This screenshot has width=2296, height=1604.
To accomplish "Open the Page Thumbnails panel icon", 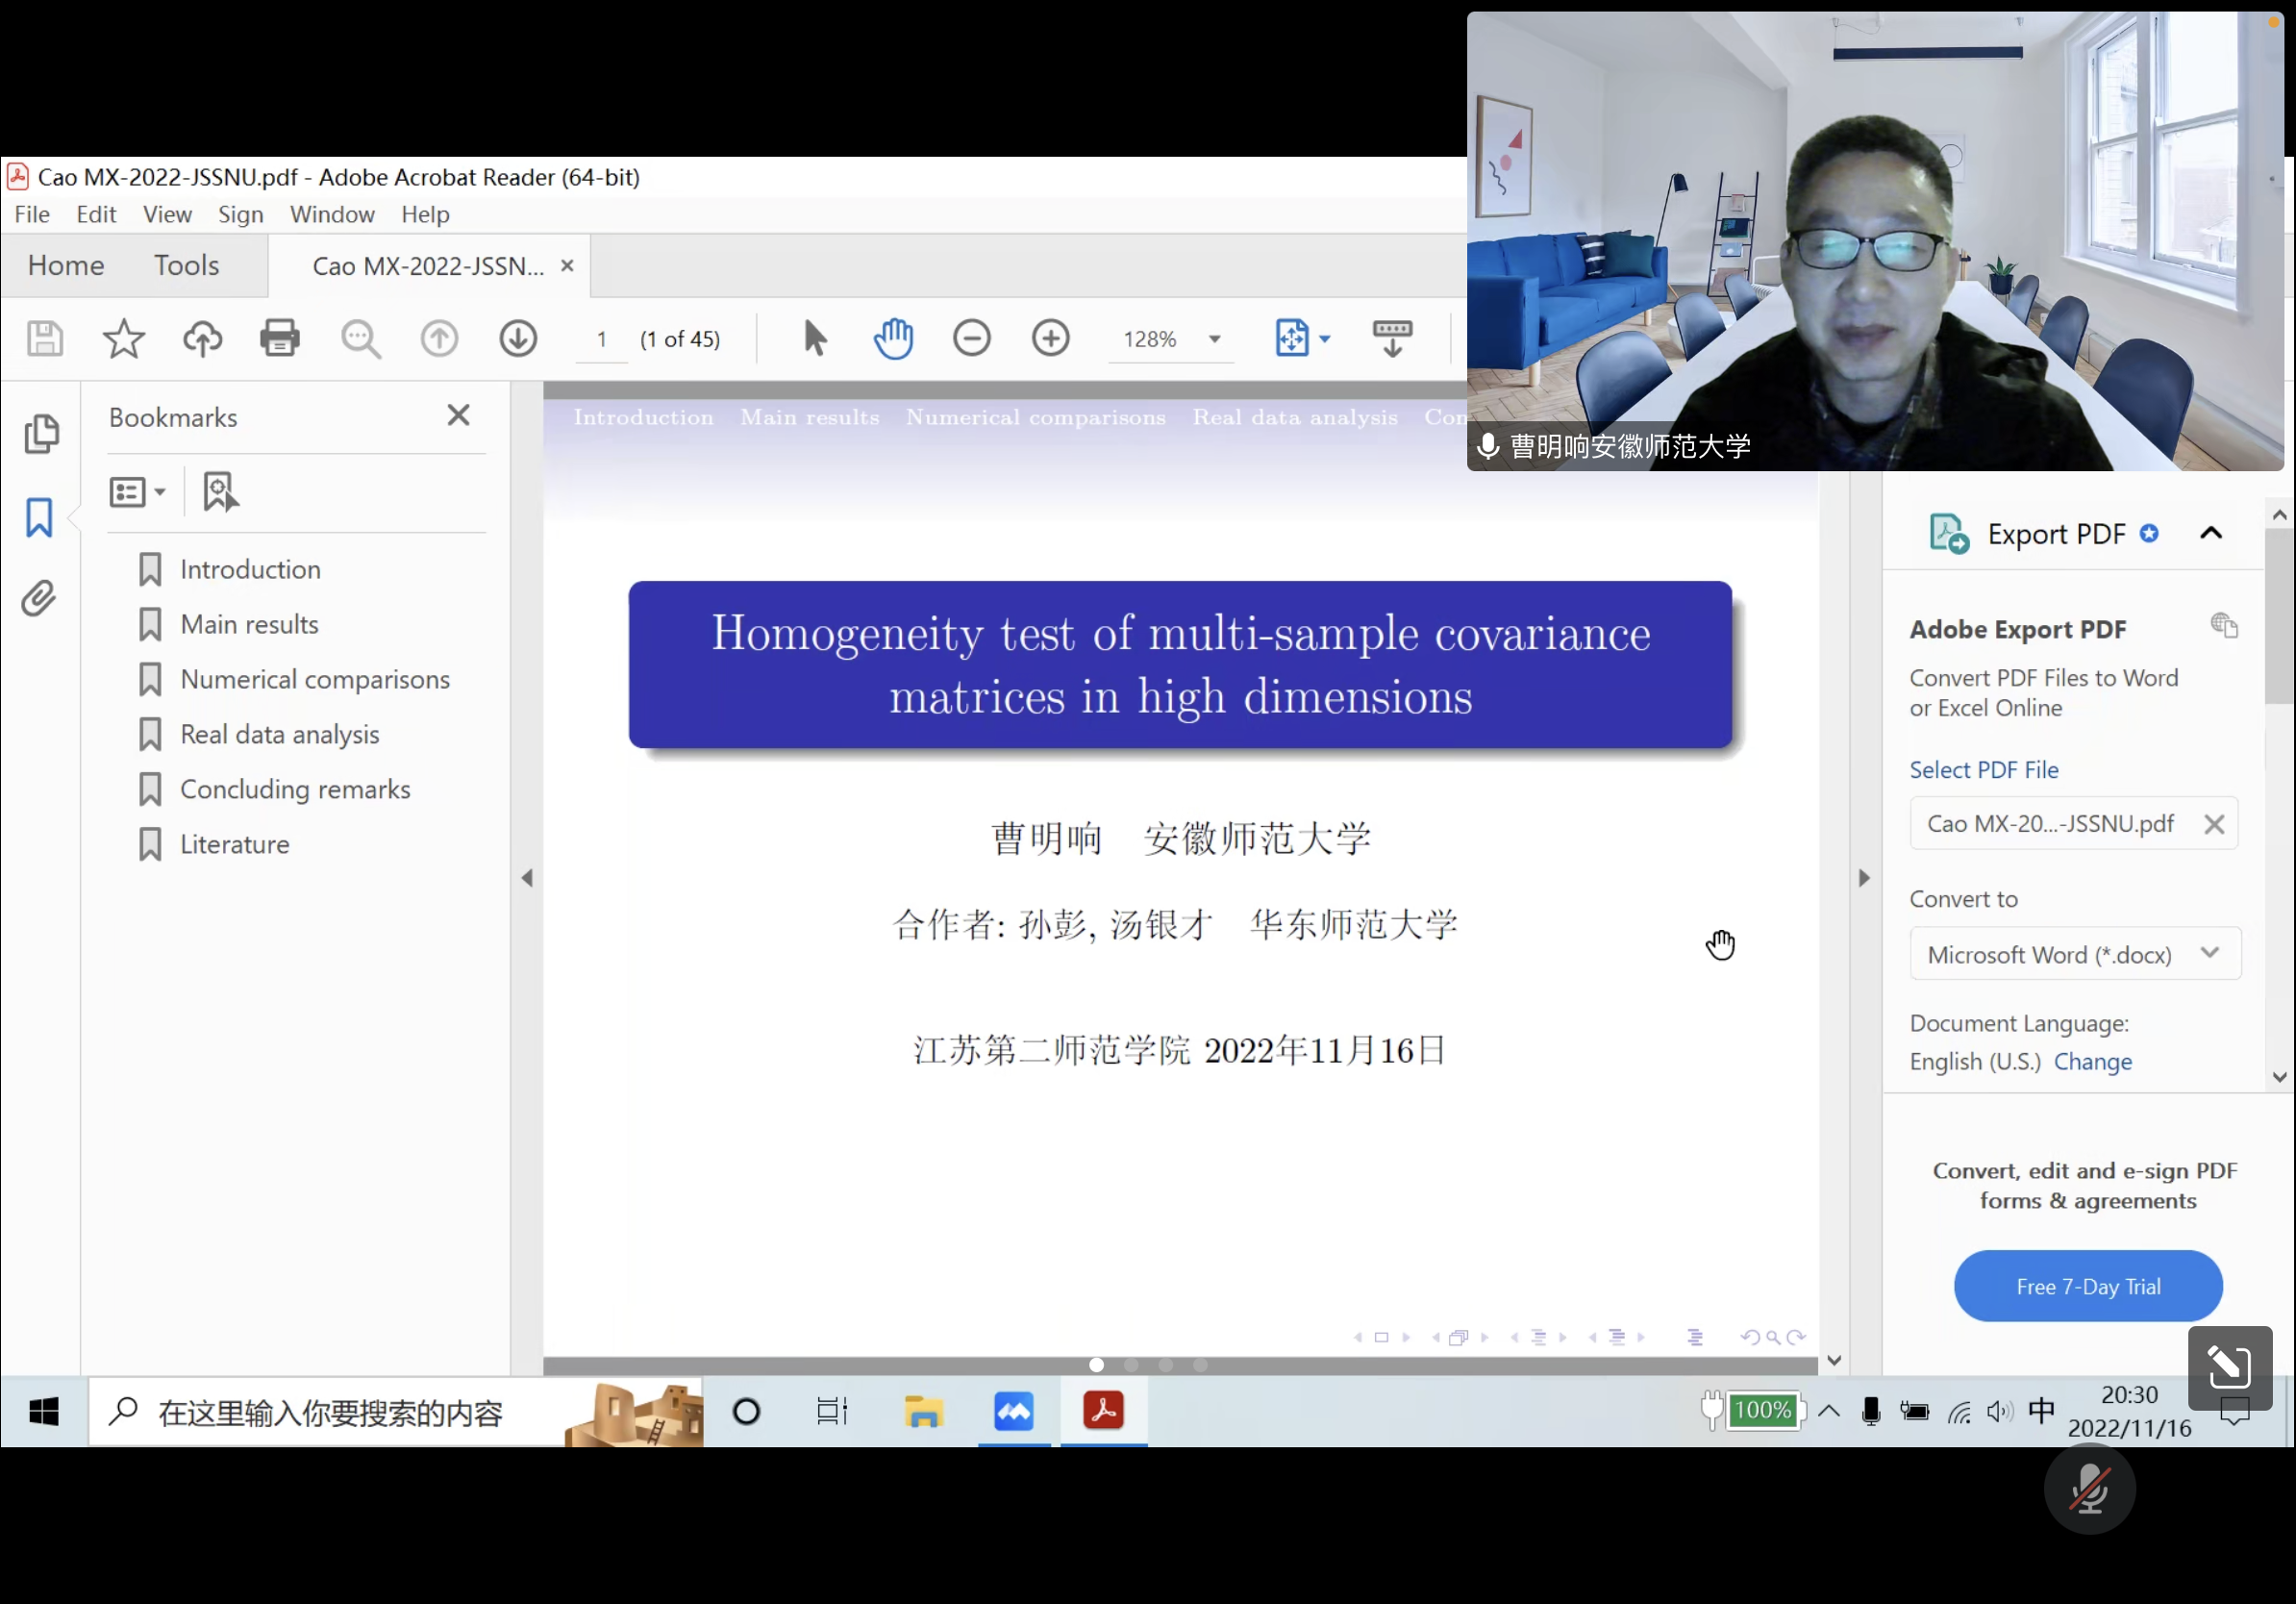I will 41,433.
